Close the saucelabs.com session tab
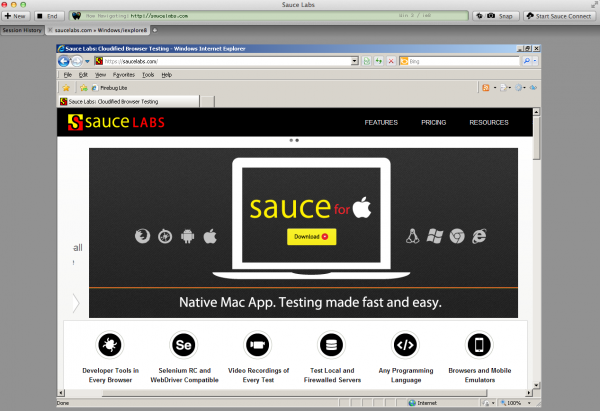Screen dimensions: 600x411 50,30
